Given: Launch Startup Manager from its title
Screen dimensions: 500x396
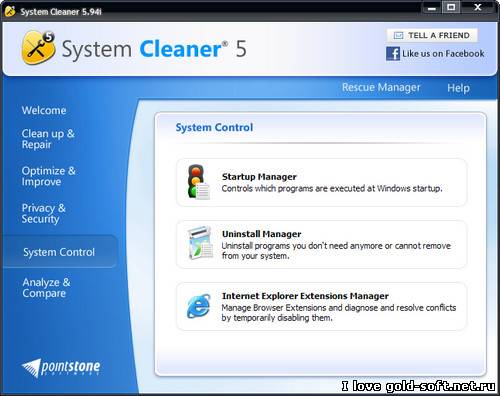Looking at the screenshot, I should coord(259,177).
